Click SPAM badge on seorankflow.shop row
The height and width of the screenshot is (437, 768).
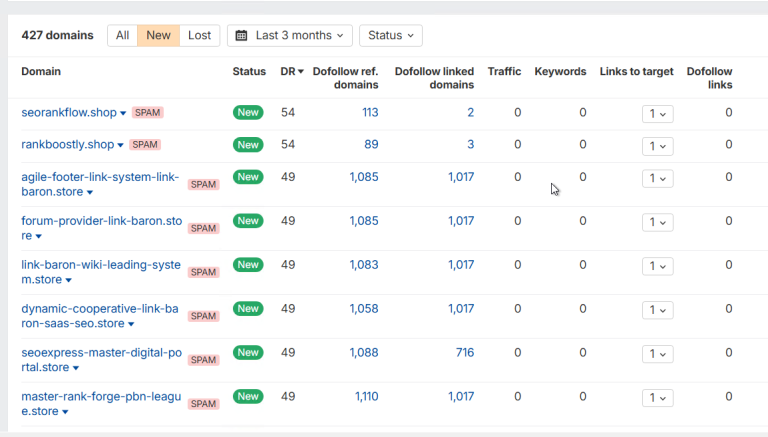pyautogui.click(x=147, y=113)
